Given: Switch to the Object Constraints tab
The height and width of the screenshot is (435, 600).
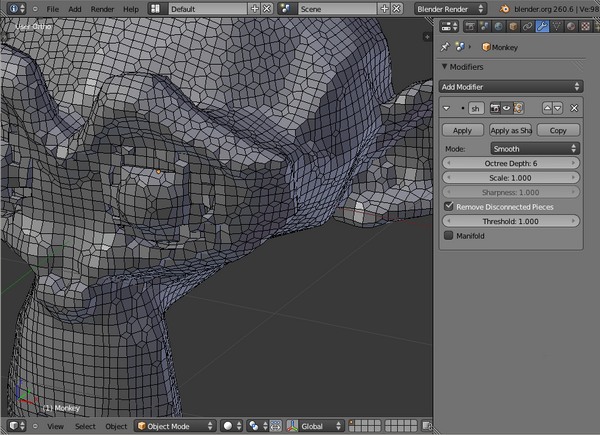Looking at the screenshot, I should tap(527, 26).
